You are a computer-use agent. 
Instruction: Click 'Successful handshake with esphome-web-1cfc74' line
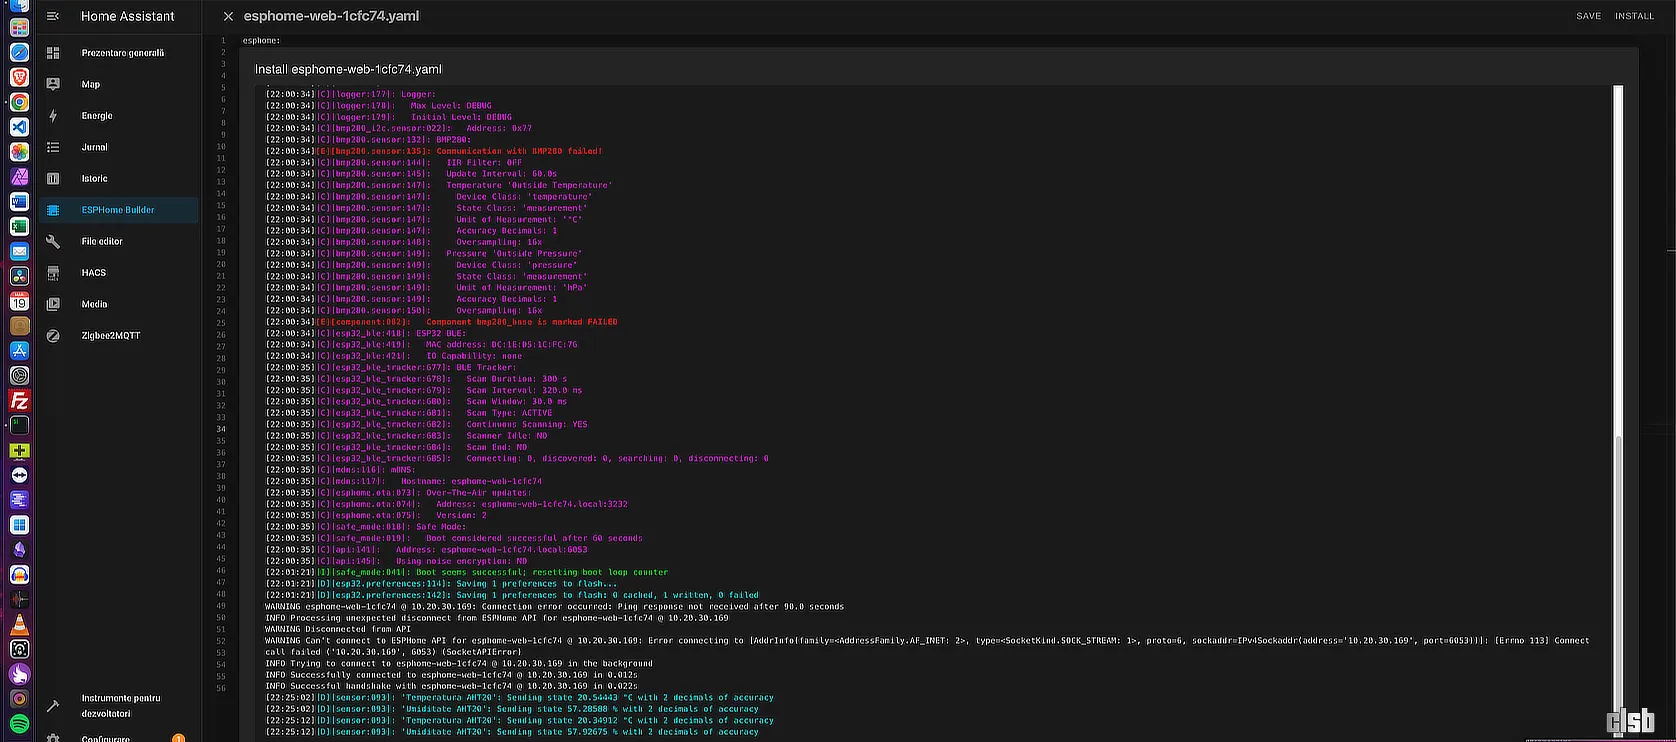click(x=451, y=686)
